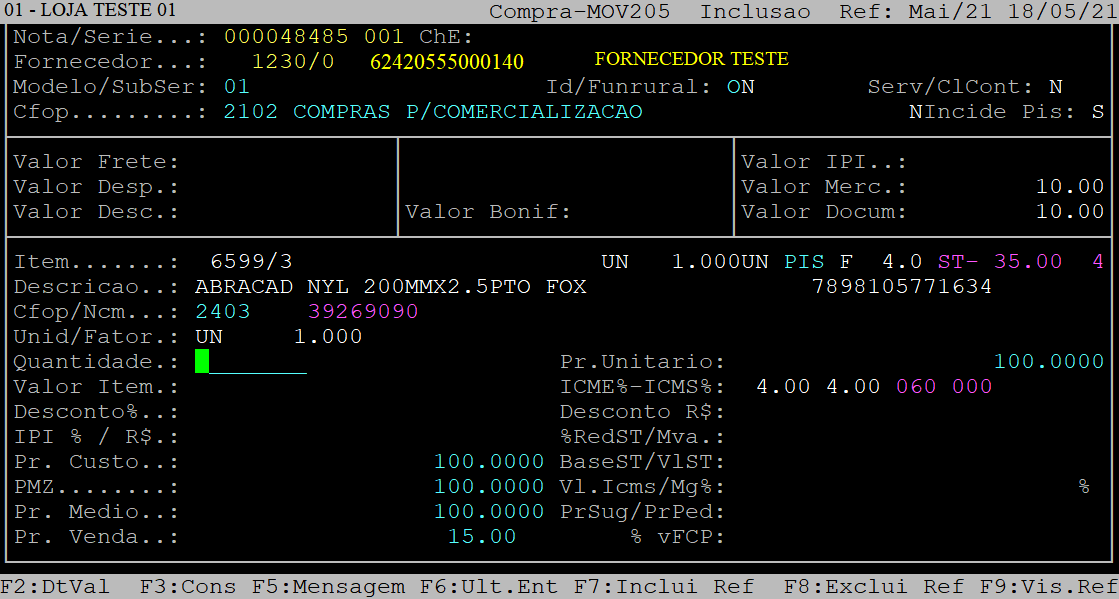Select the Cfop code 2102
Viewport: 1119px width, 599px height.
251,112
